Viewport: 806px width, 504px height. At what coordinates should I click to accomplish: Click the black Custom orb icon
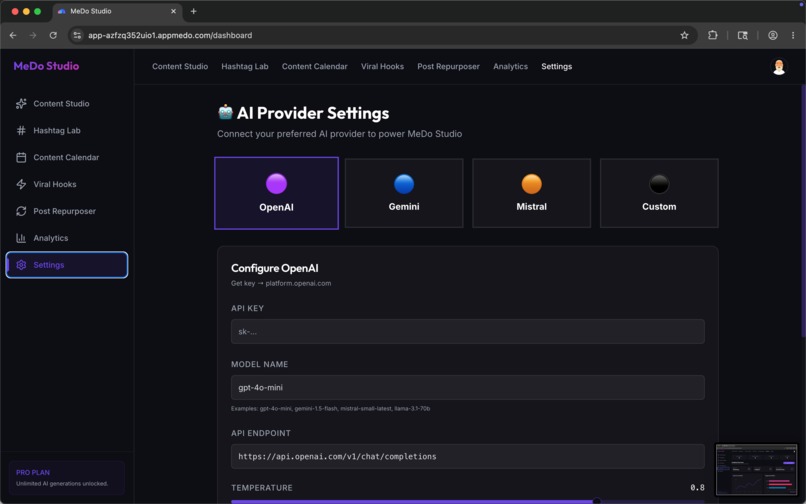pyautogui.click(x=658, y=184)
